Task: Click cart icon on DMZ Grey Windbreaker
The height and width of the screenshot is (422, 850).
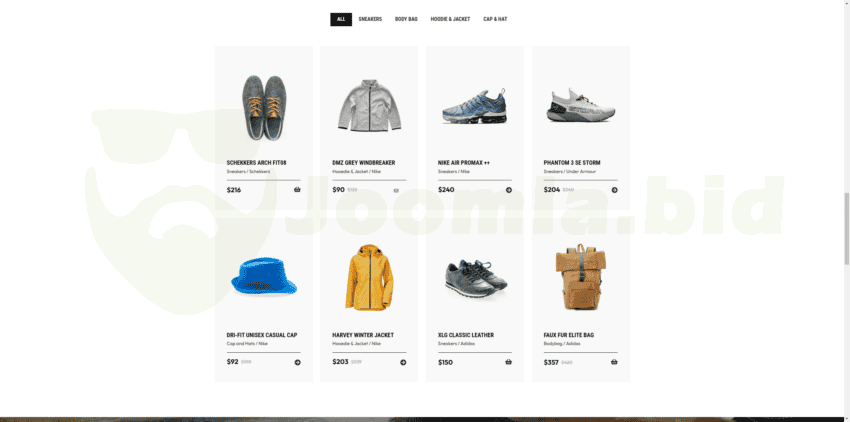Action: tap(396, 190)
